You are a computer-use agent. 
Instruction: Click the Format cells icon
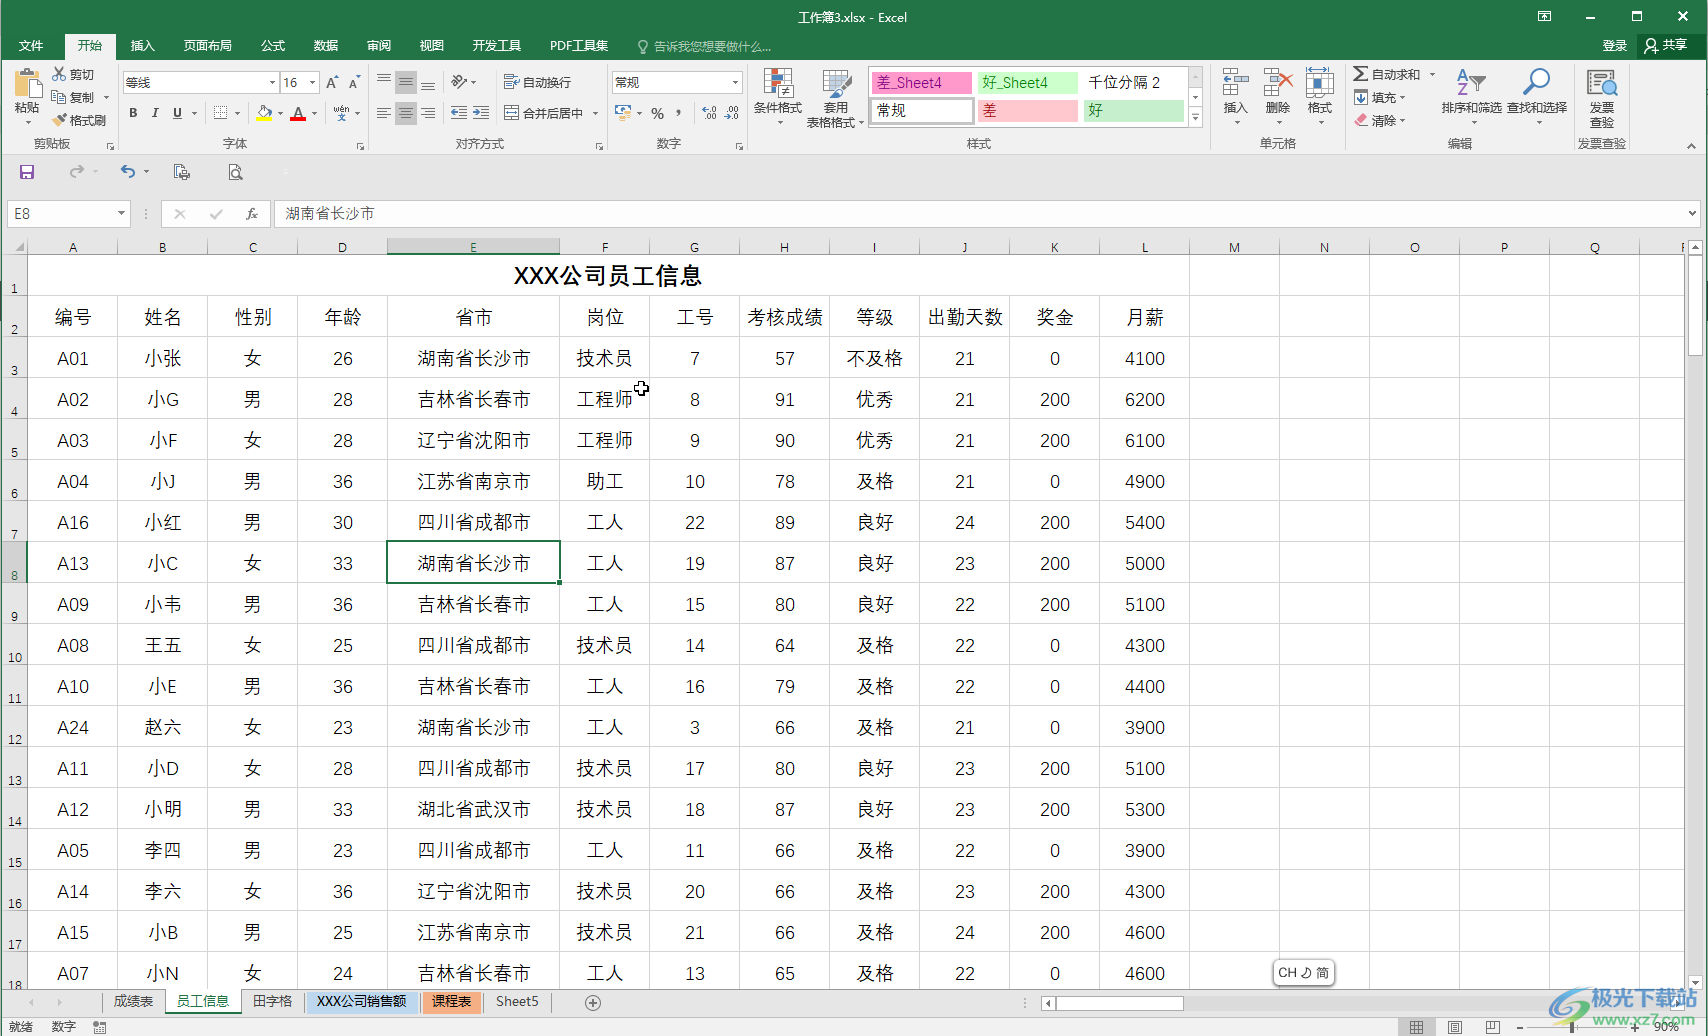1320,82
